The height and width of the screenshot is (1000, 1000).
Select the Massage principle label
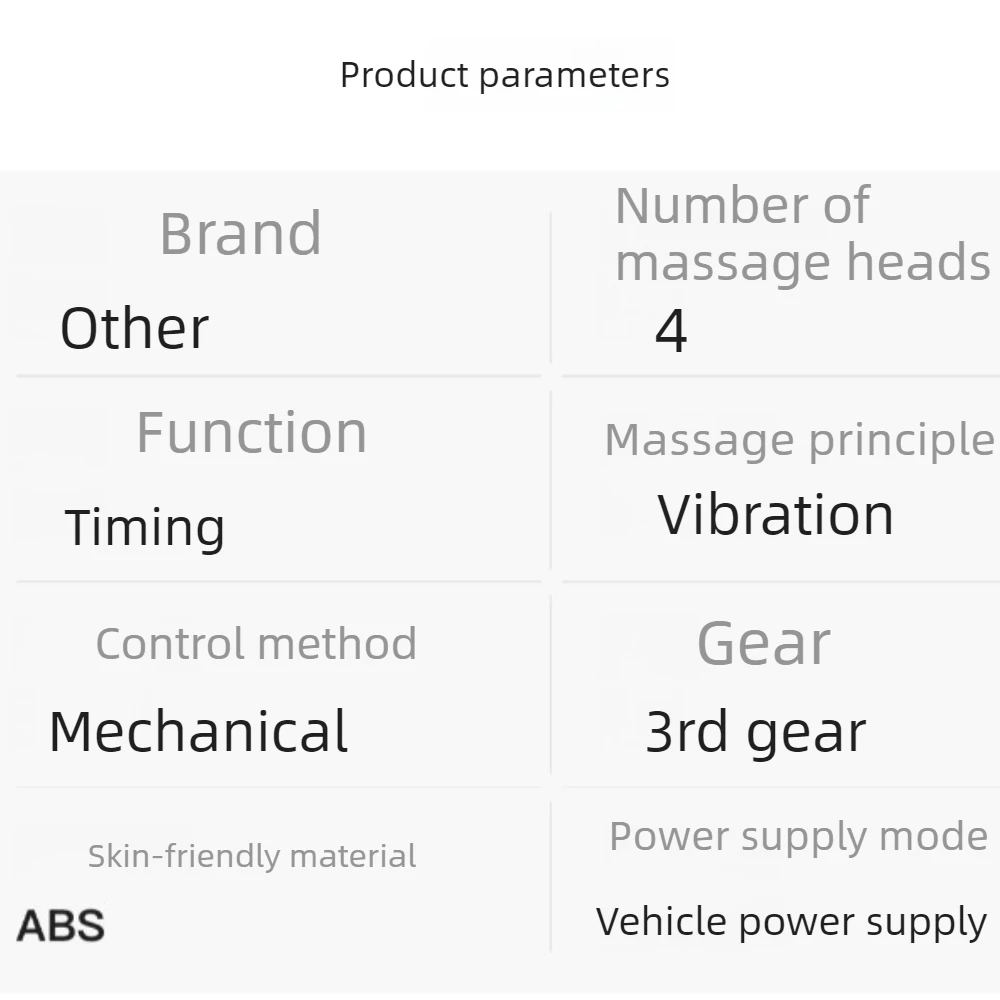pos(799,441)
